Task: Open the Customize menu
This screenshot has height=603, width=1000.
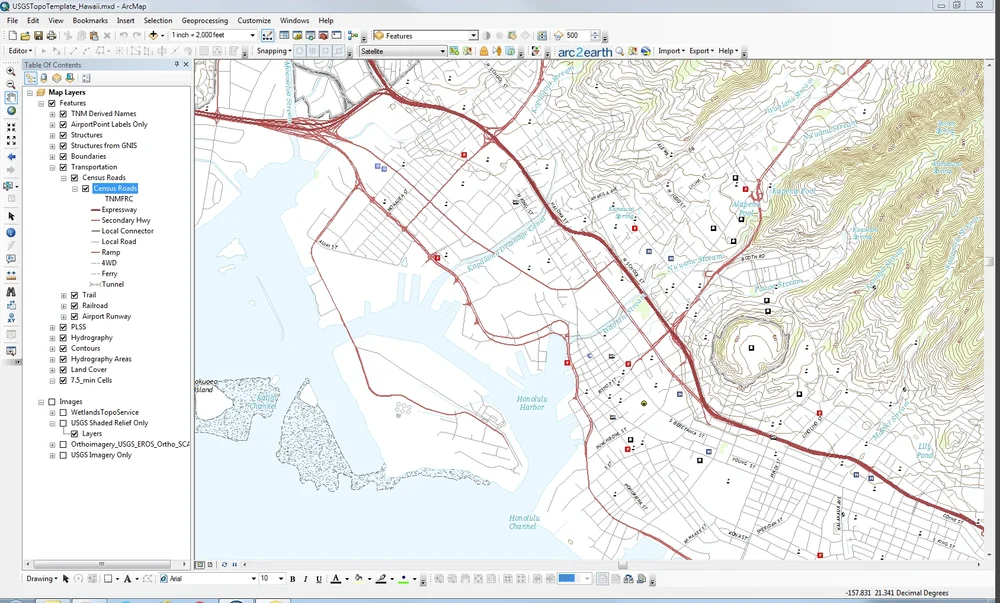Action: tap(254, 19)
